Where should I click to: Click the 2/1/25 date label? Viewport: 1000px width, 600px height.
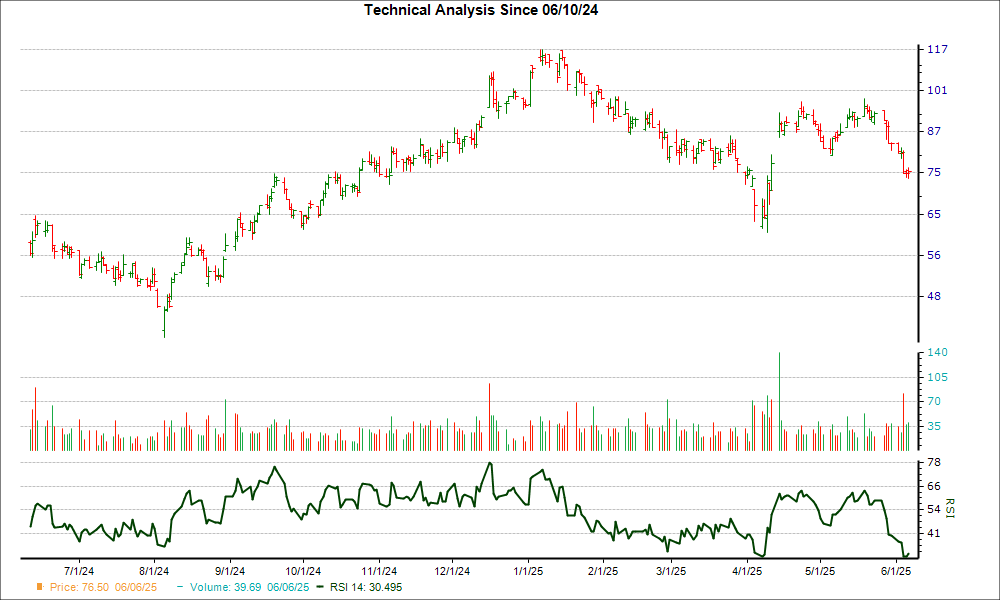(603, 571)
